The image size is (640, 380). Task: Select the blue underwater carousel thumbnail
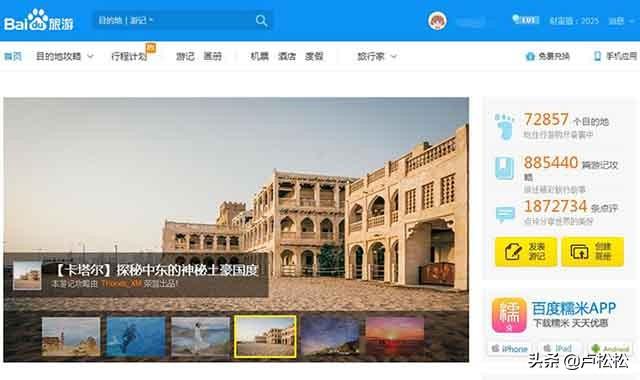pyautogui.click(x=136, y=337)
